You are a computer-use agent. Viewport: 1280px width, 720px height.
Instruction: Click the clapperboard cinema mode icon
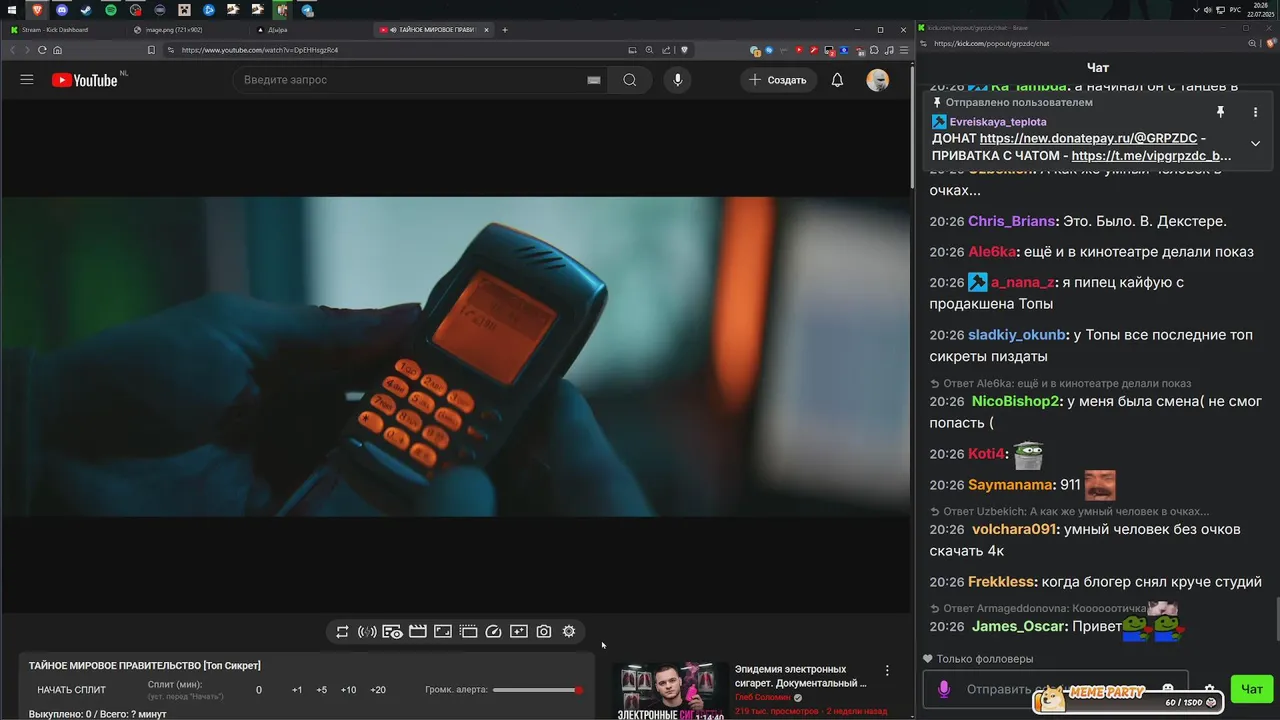coord(418,632)
